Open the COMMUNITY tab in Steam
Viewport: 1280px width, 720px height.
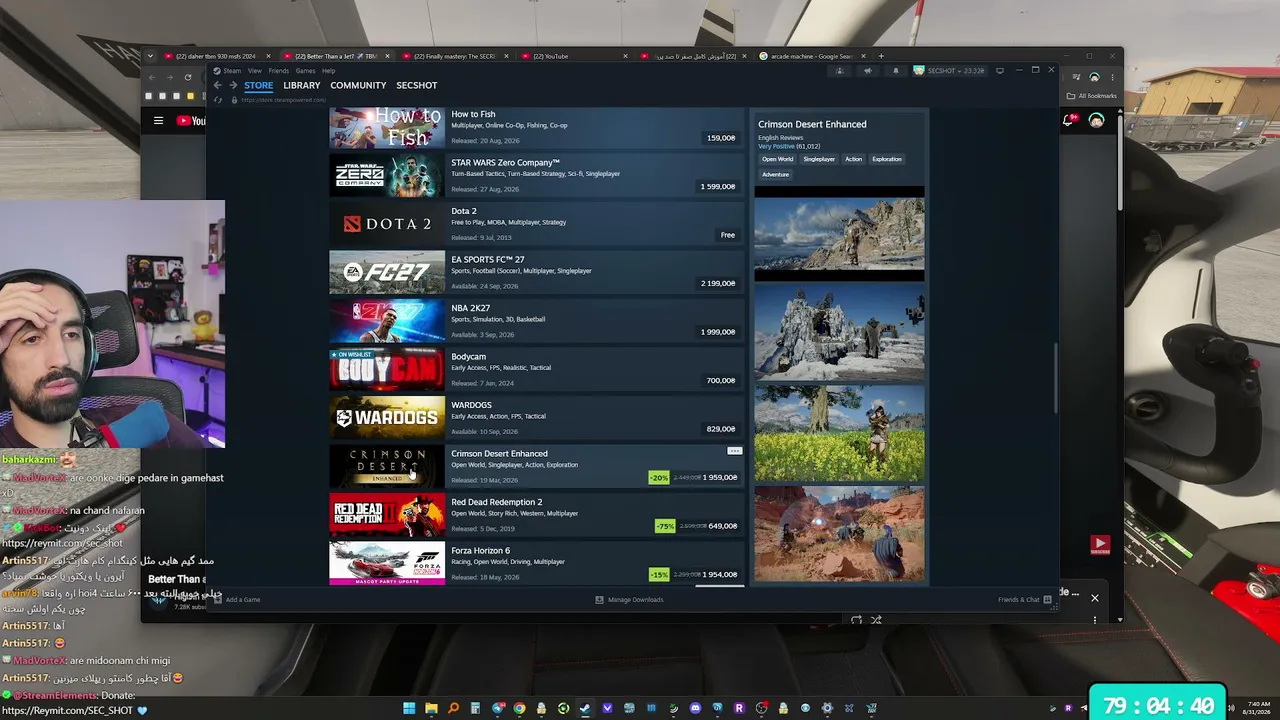click(358, 85)
